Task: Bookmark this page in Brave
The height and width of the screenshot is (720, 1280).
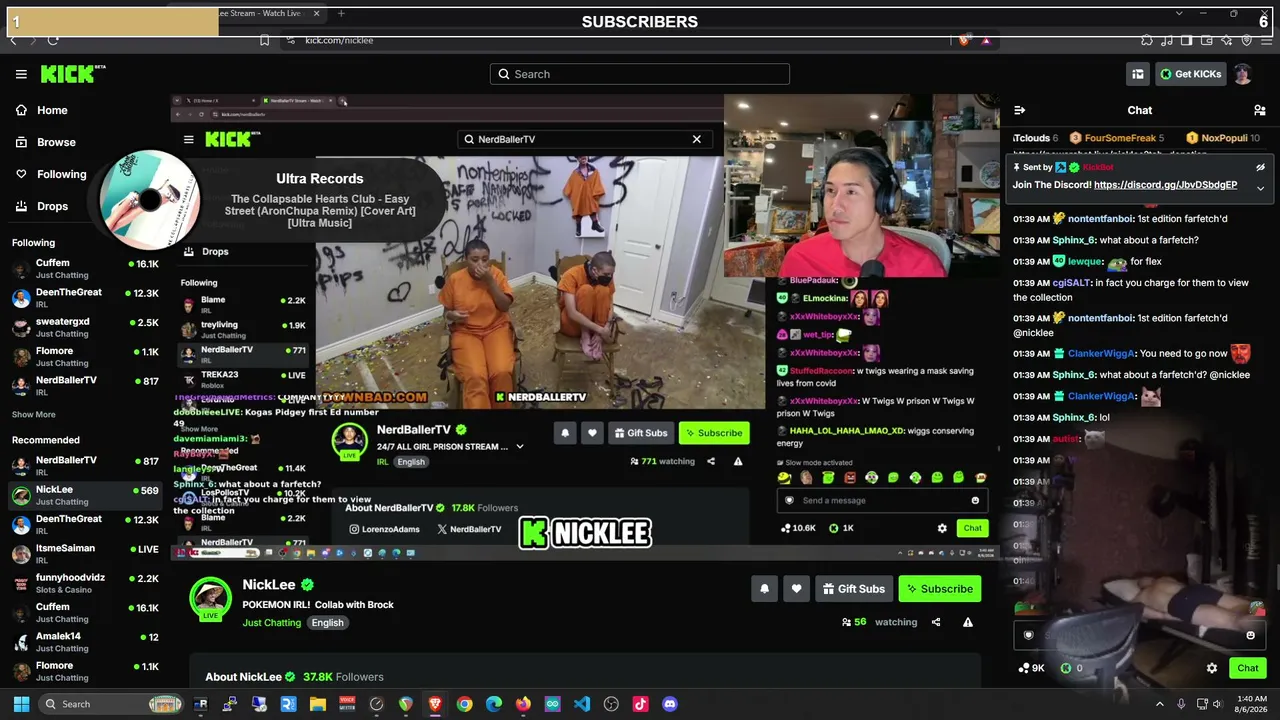Action: coord(264,40)
